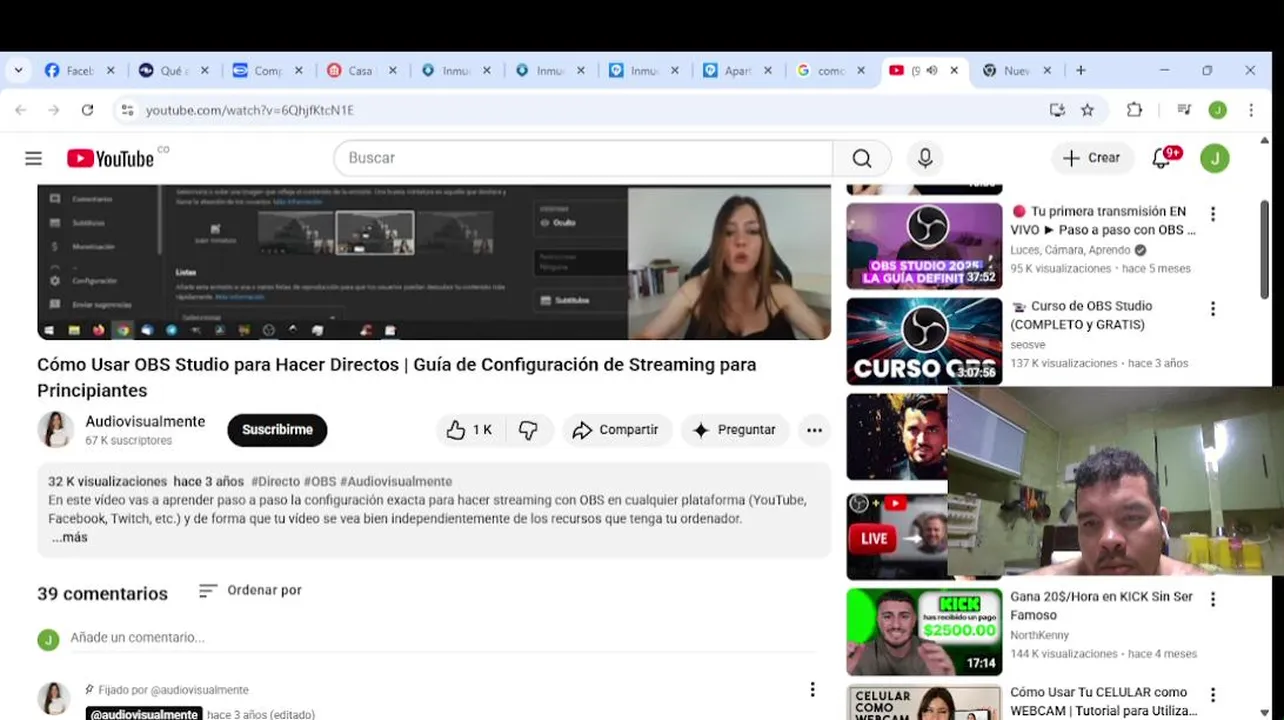The height and width of the screenshot is (720, 1284).
Task: Open the 'Celular como webcam' thumbnail
Action: pos(924,702)
